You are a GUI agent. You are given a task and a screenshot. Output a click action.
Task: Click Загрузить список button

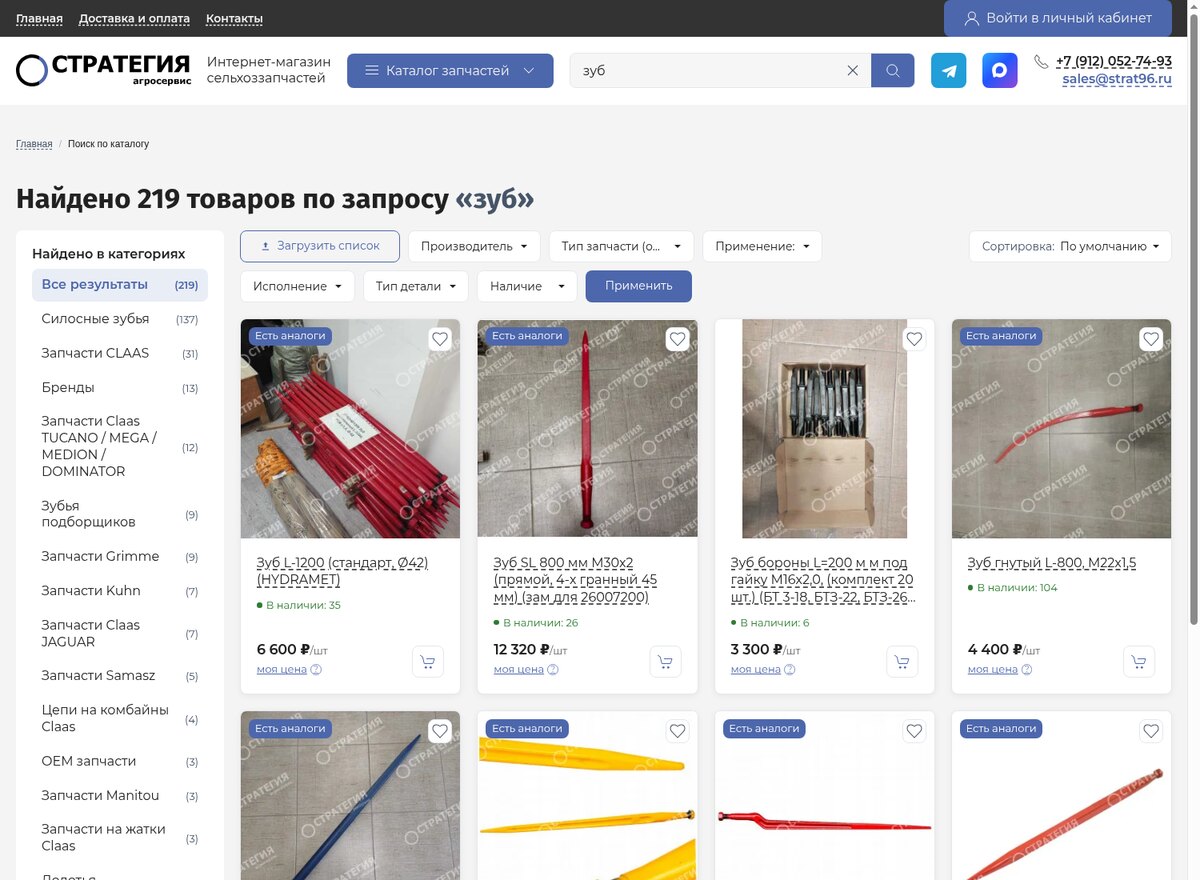click(x=320, y=246)
